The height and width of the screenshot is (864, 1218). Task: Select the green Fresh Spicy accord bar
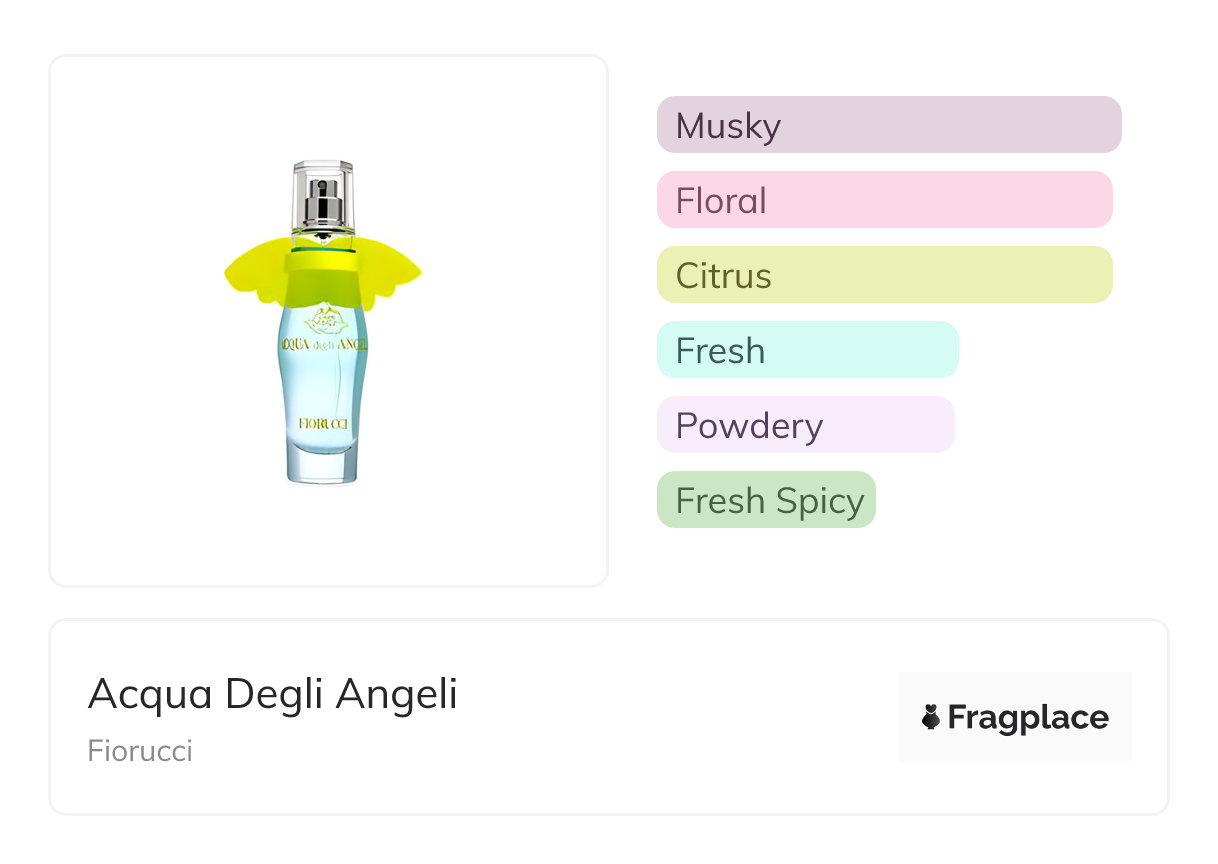tap(766, 500)
